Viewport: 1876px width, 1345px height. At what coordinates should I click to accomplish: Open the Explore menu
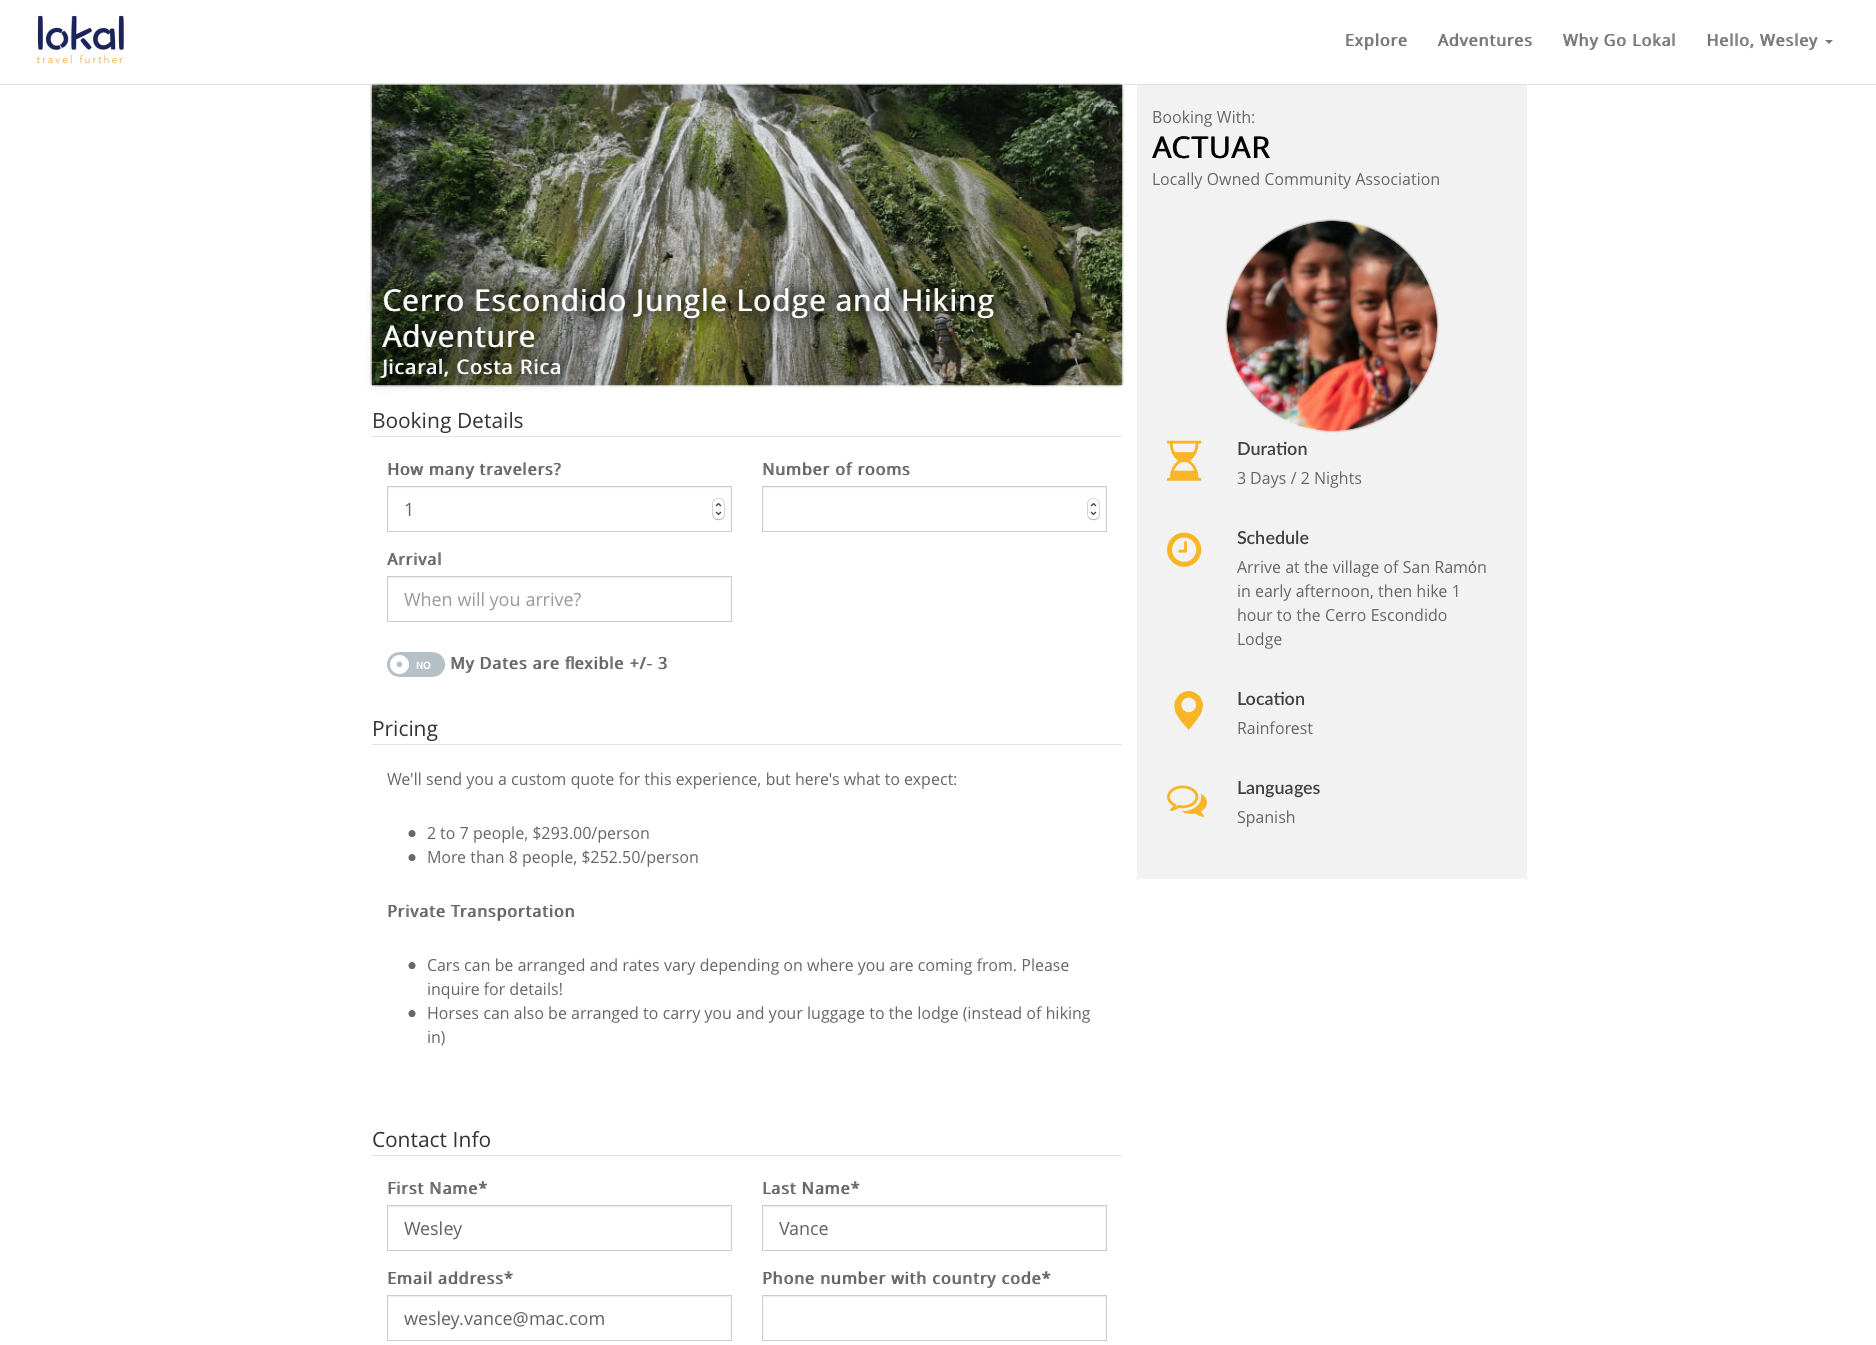coord(1375,40)
